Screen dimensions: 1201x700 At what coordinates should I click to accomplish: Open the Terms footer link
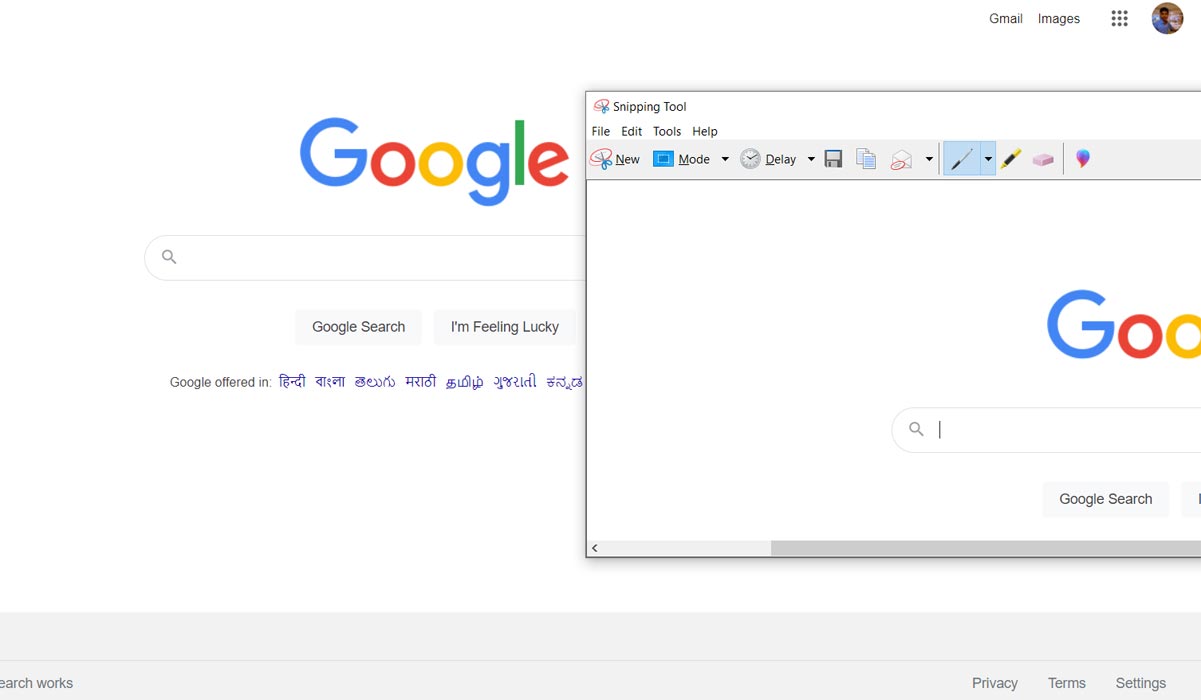coord(1067,683)
